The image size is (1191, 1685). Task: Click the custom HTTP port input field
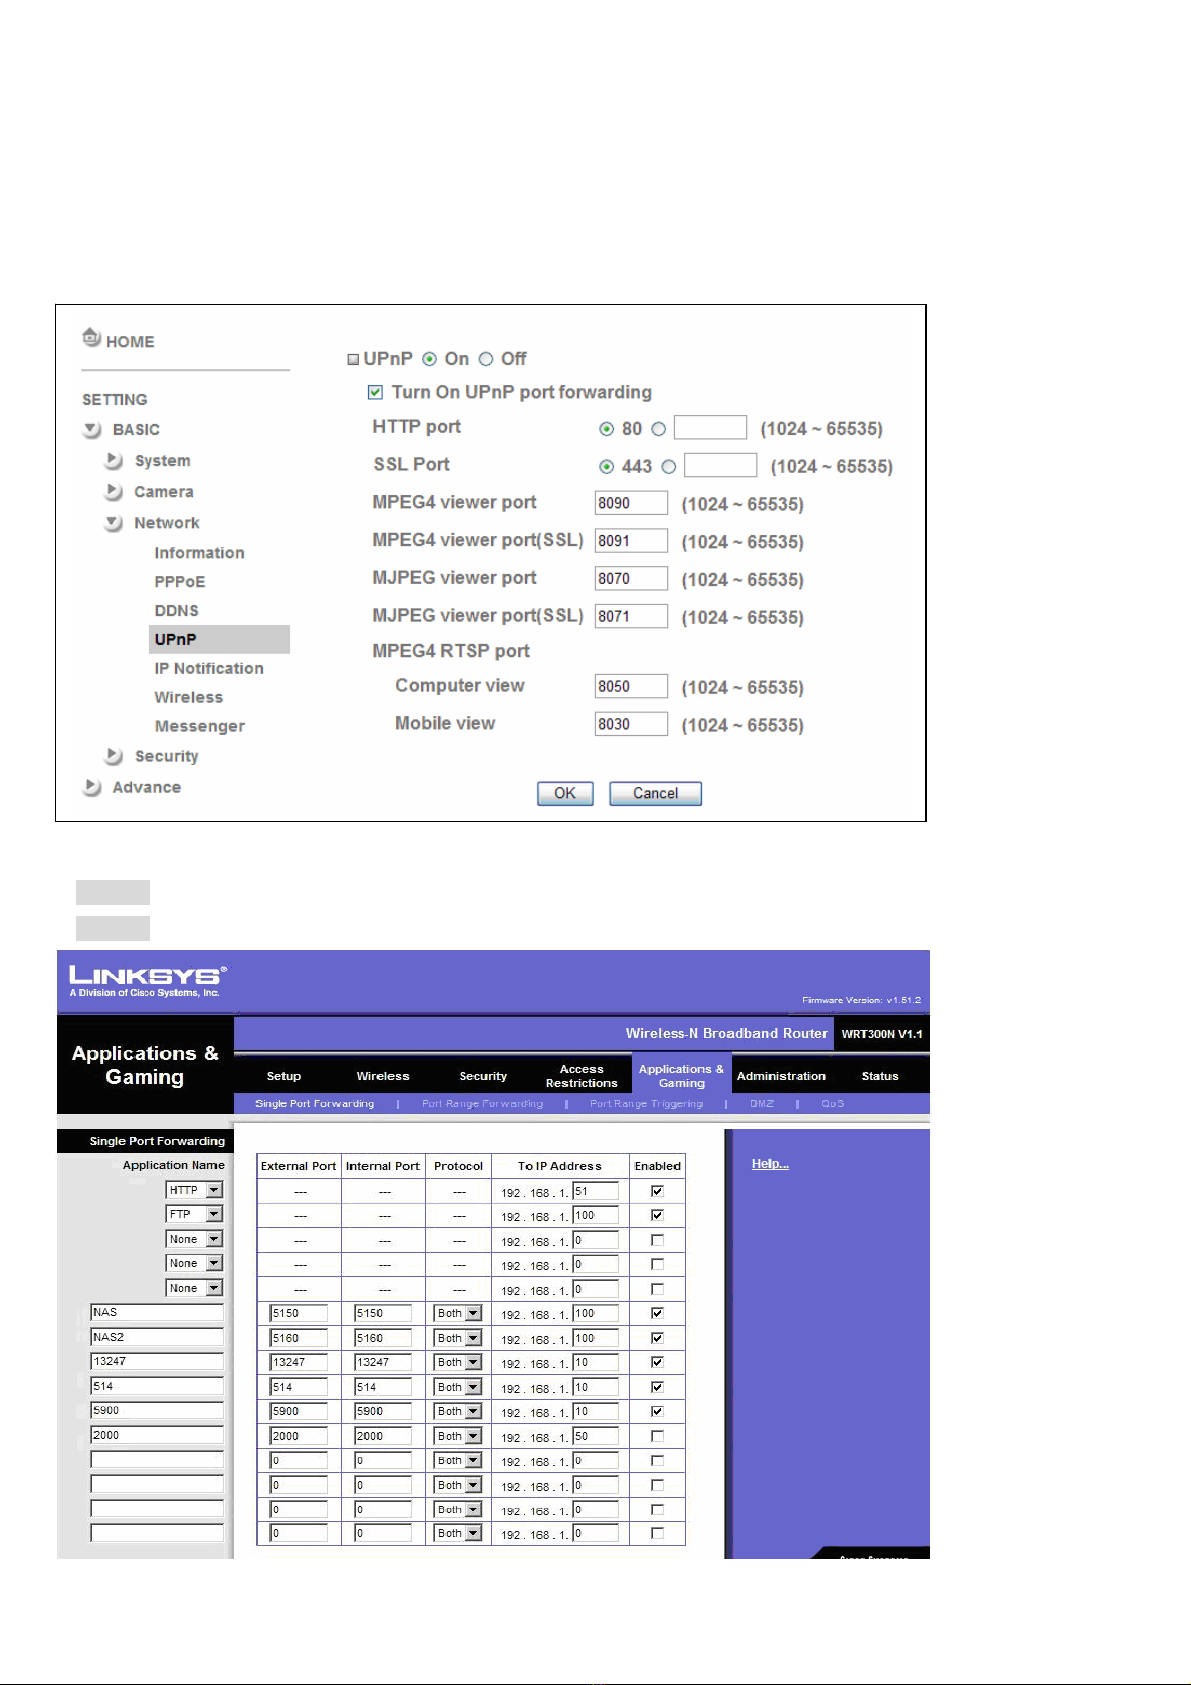[x=710, y=428]
